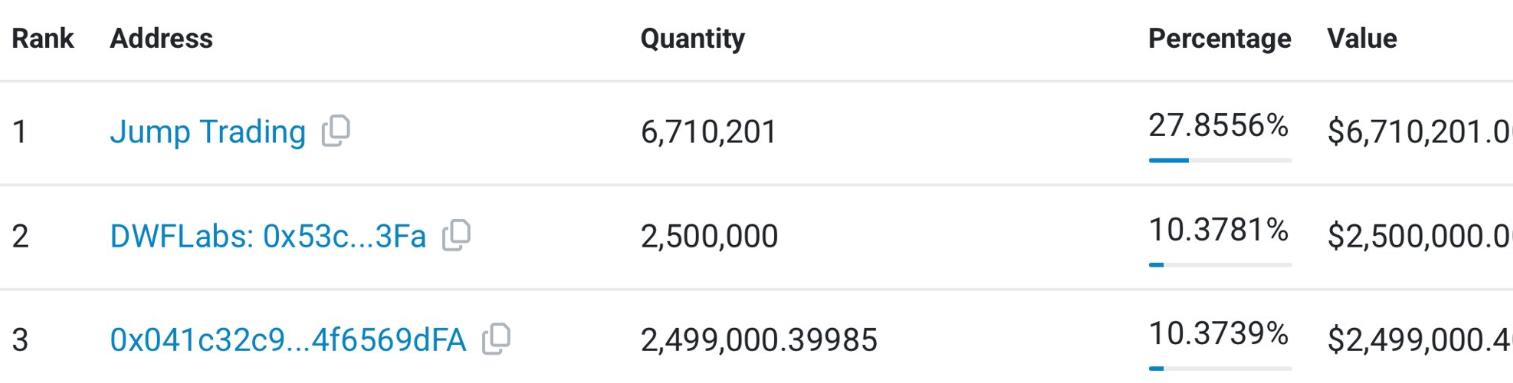Click the $6,710,201 value cell
The image size is (1513, 383).
pos(1420,132)
